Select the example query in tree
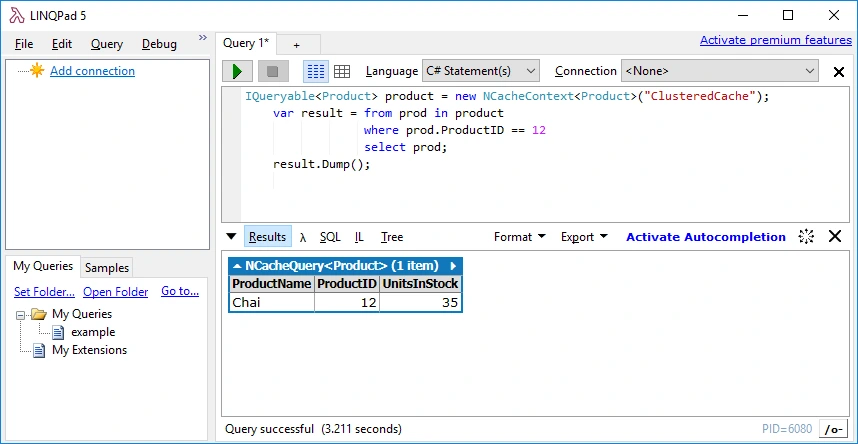858x444 pixels. click(93, 332)
